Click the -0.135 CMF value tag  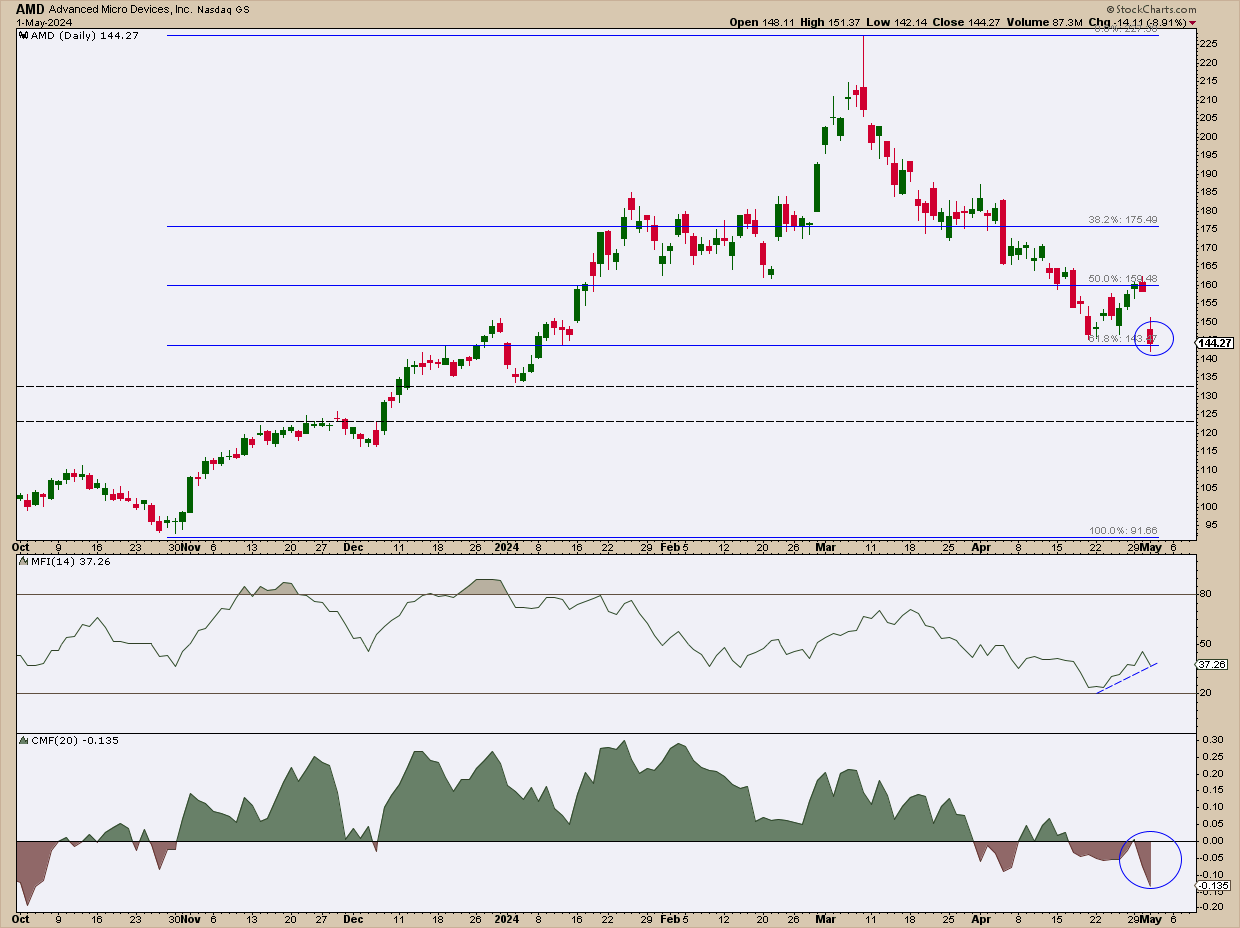click(1214, 886)
